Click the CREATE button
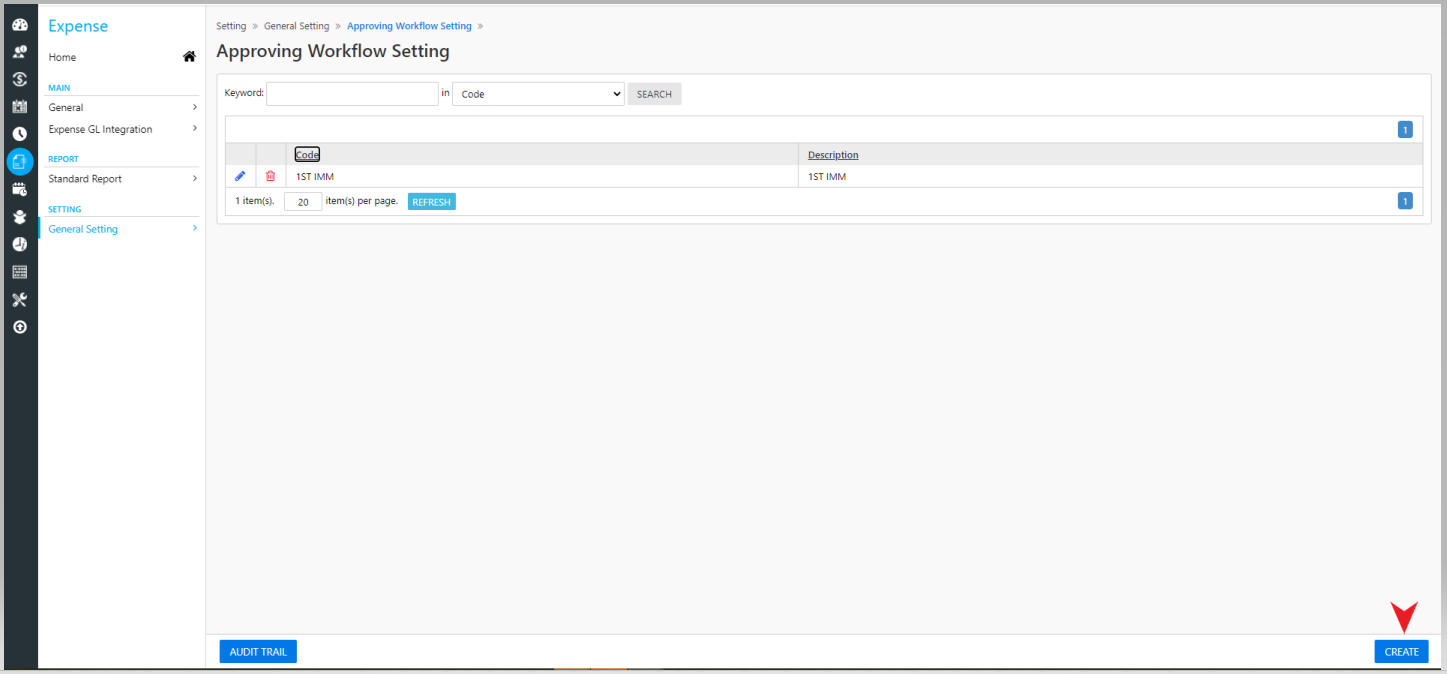1447x674 pixels. point(1401,652)
